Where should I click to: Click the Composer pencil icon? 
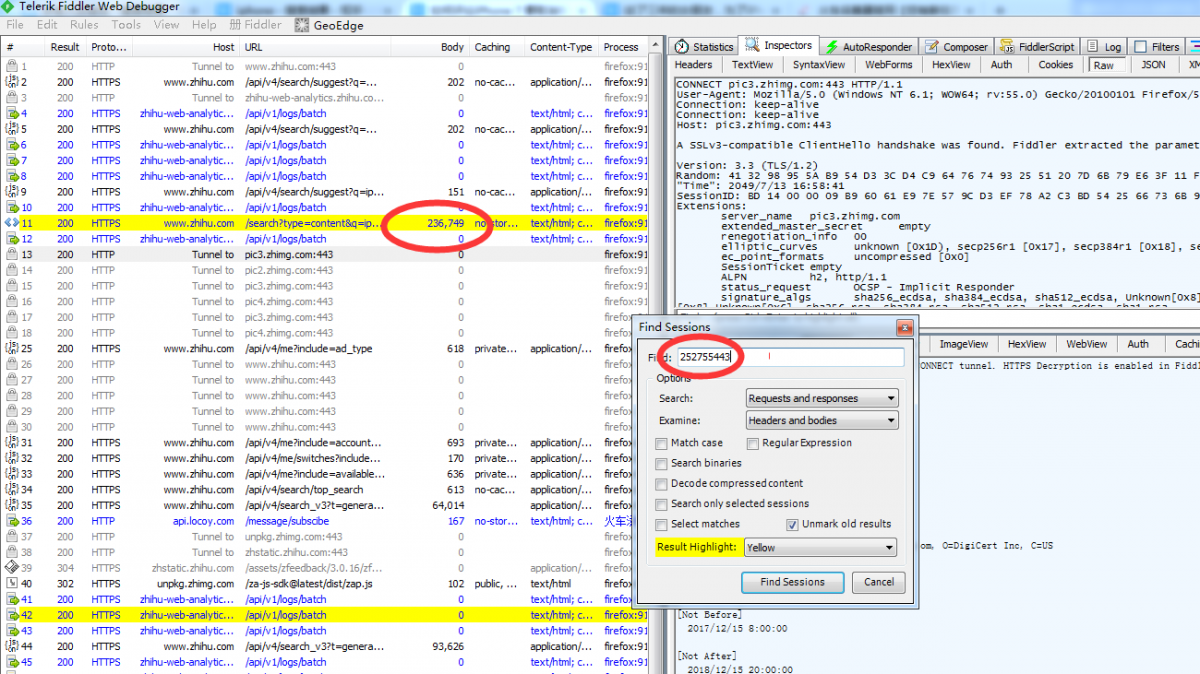[x=932, y=47]
